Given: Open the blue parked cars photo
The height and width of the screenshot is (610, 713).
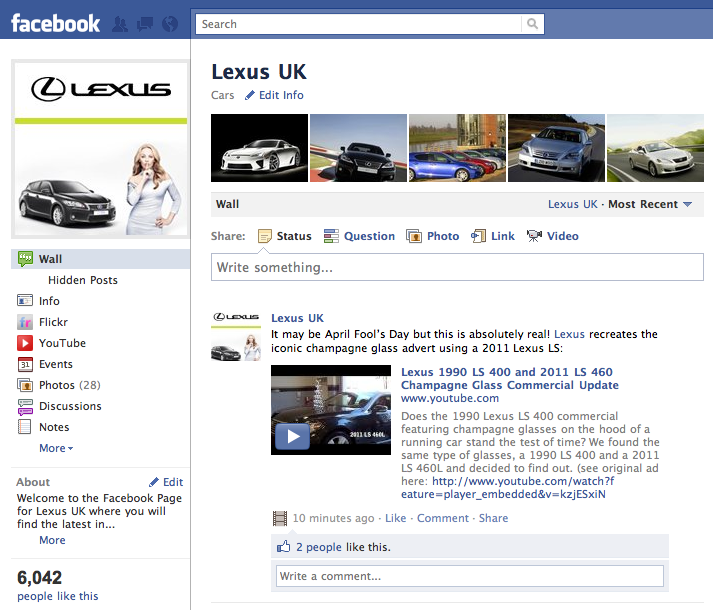Looking at the screenshot, I should tap(457, 148).
